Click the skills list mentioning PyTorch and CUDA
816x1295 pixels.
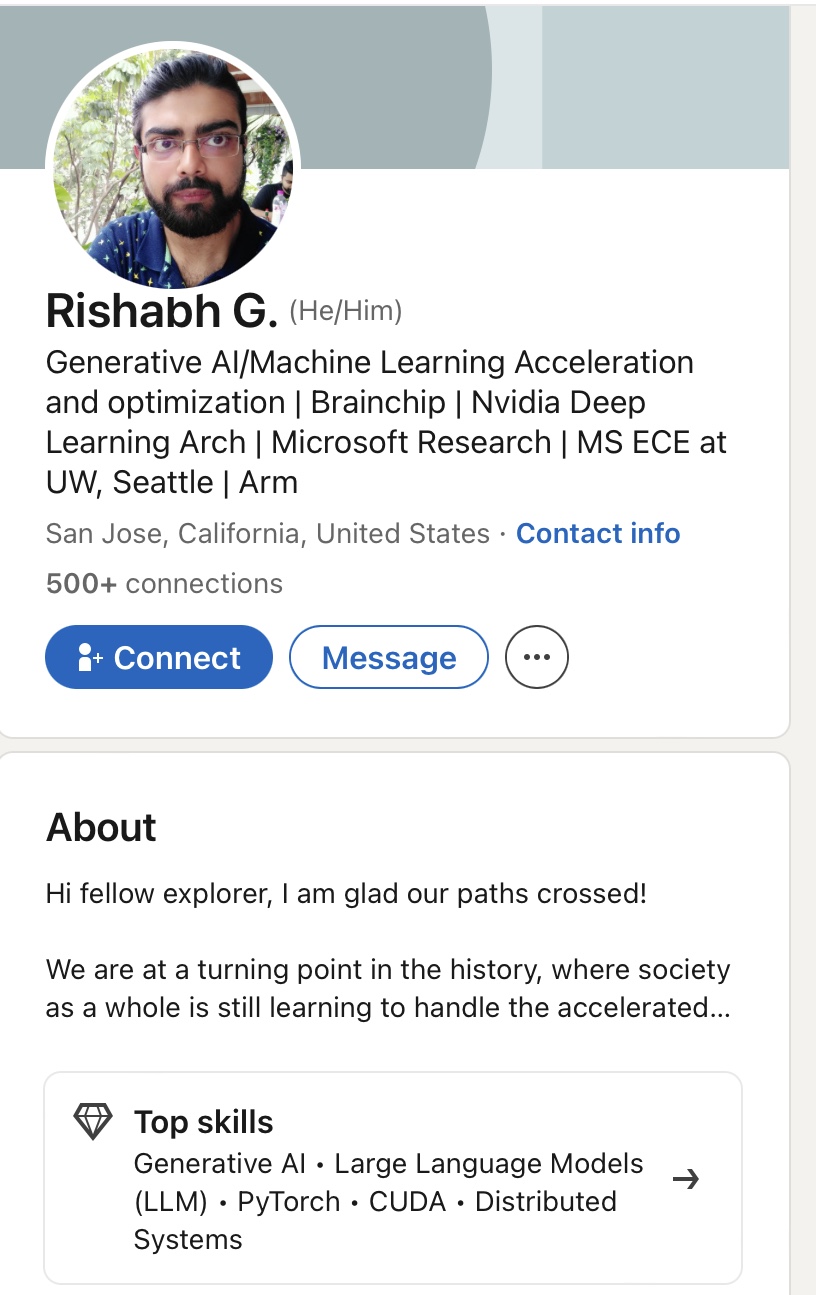coord(388,1201)
